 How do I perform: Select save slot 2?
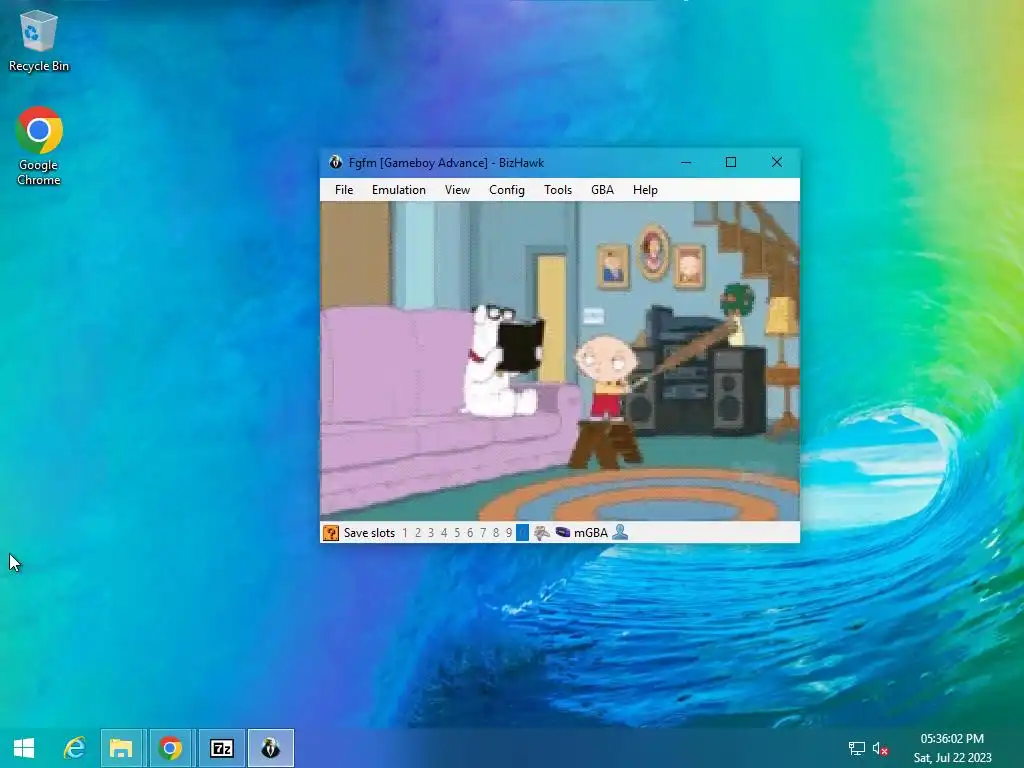[x=418, y=533]
